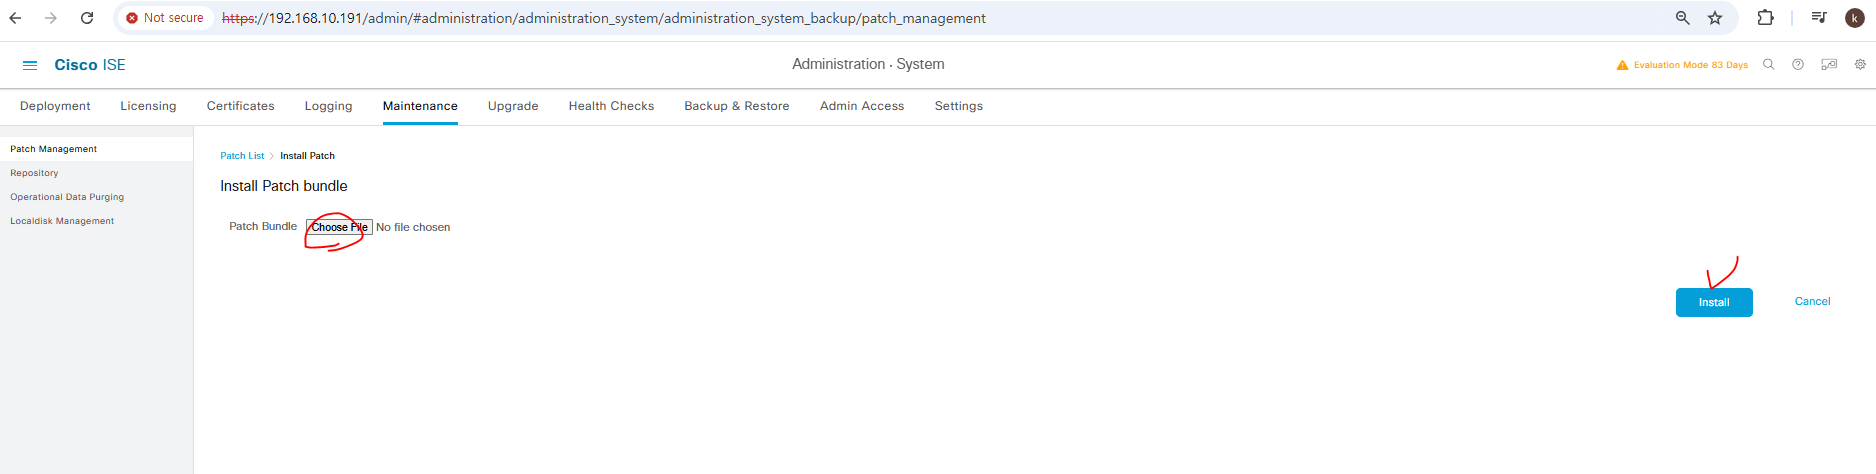Open Repository in the sidebar

(34, 173)
